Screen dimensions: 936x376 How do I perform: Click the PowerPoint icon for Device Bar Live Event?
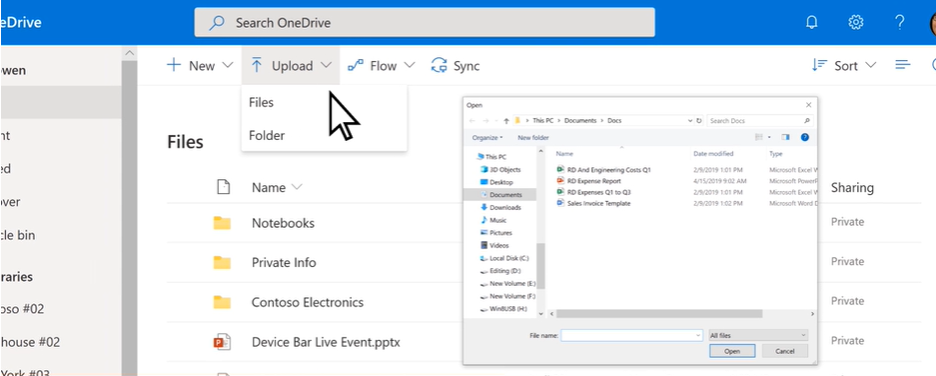click(x=222, y=343)
